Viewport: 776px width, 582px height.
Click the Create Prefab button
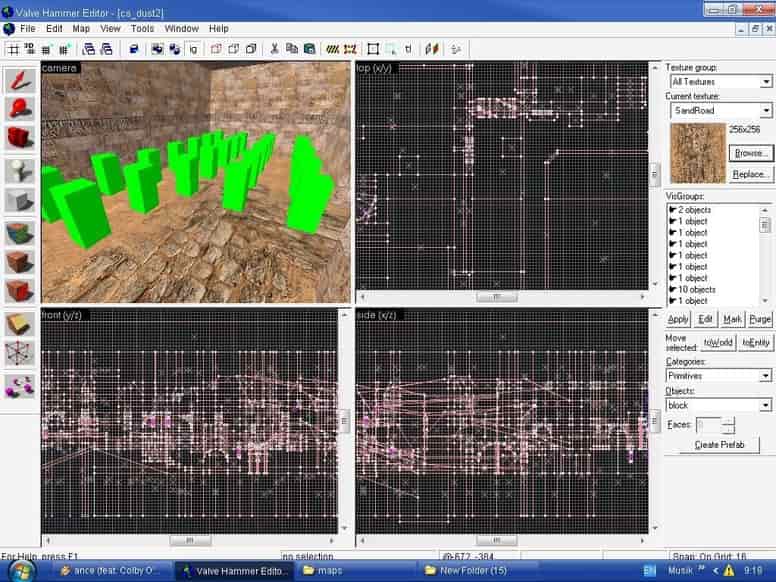coord(719,444)
